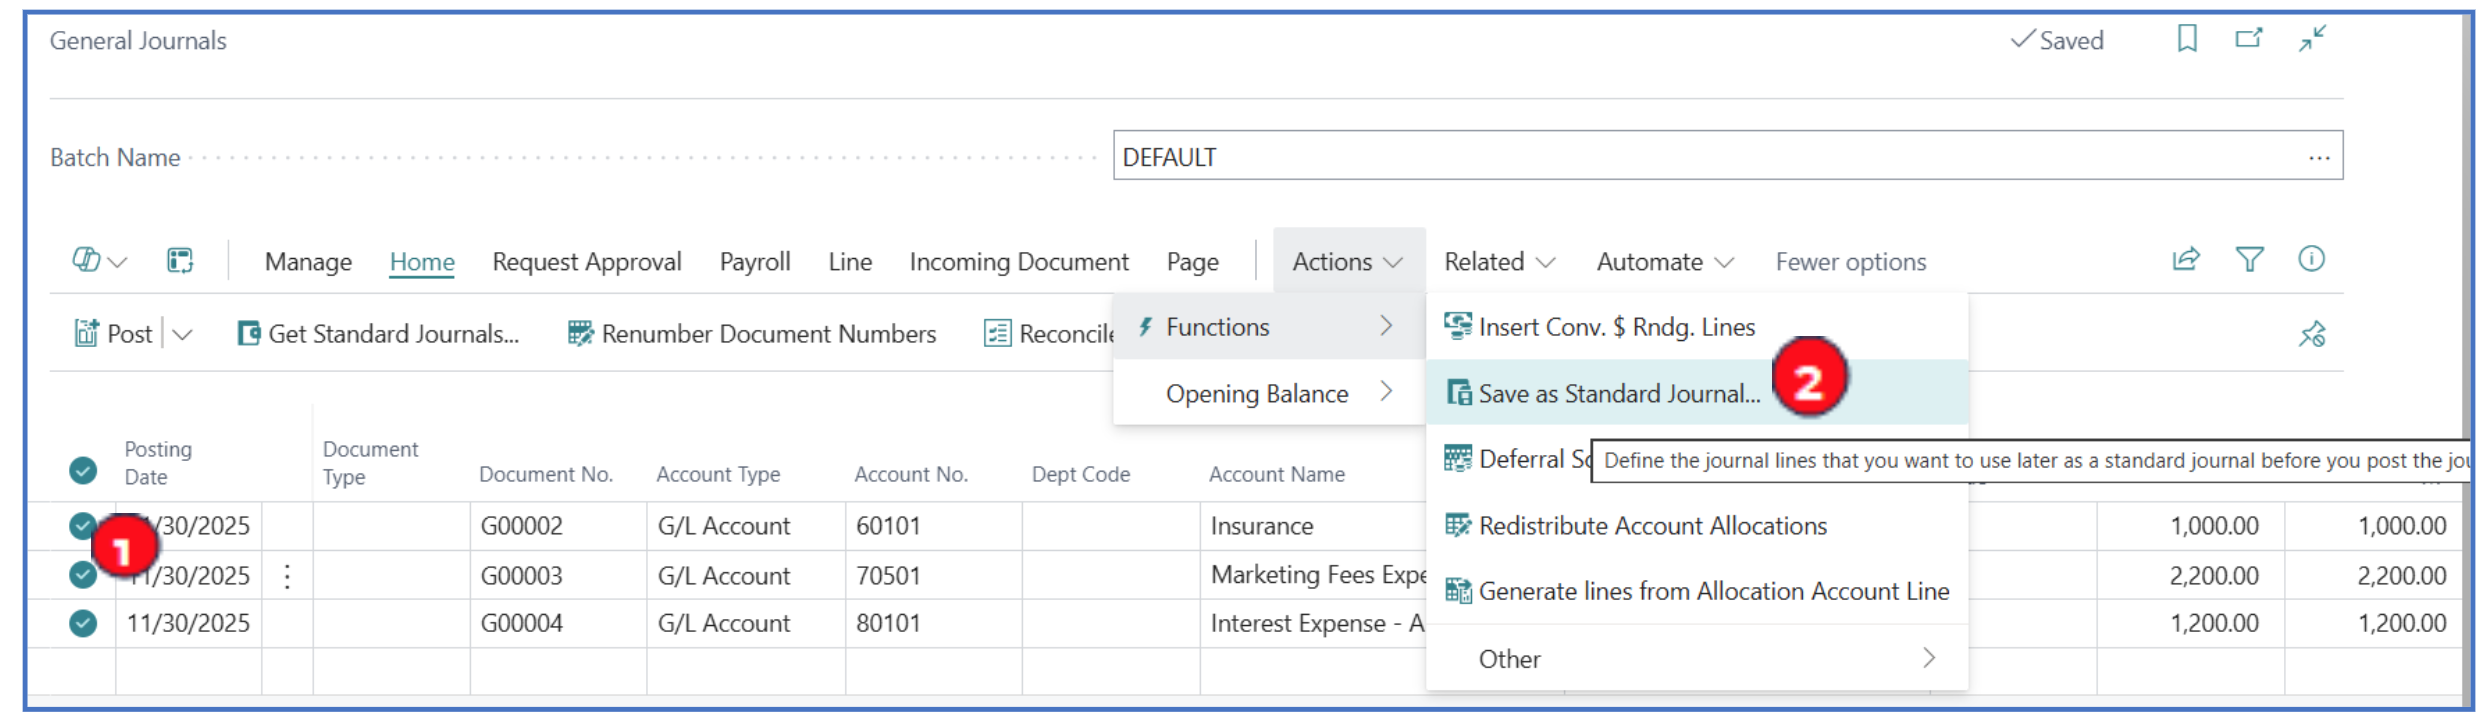Show the information FactBox icon
Image resolution: width=2488 pixels, height=726 pixels.
2311,260
